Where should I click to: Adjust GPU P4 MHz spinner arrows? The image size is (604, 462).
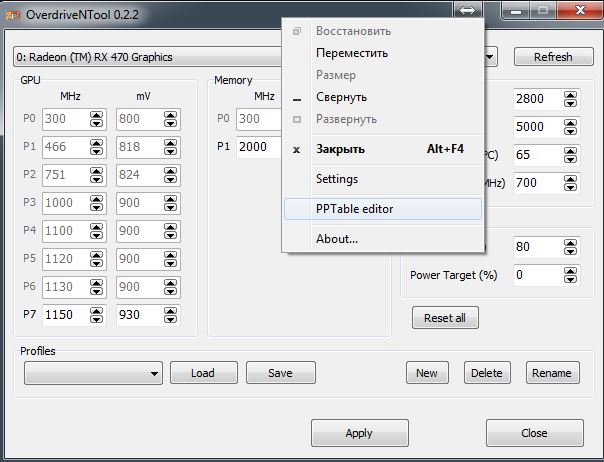pyautogui.click(x=96, y=231)
